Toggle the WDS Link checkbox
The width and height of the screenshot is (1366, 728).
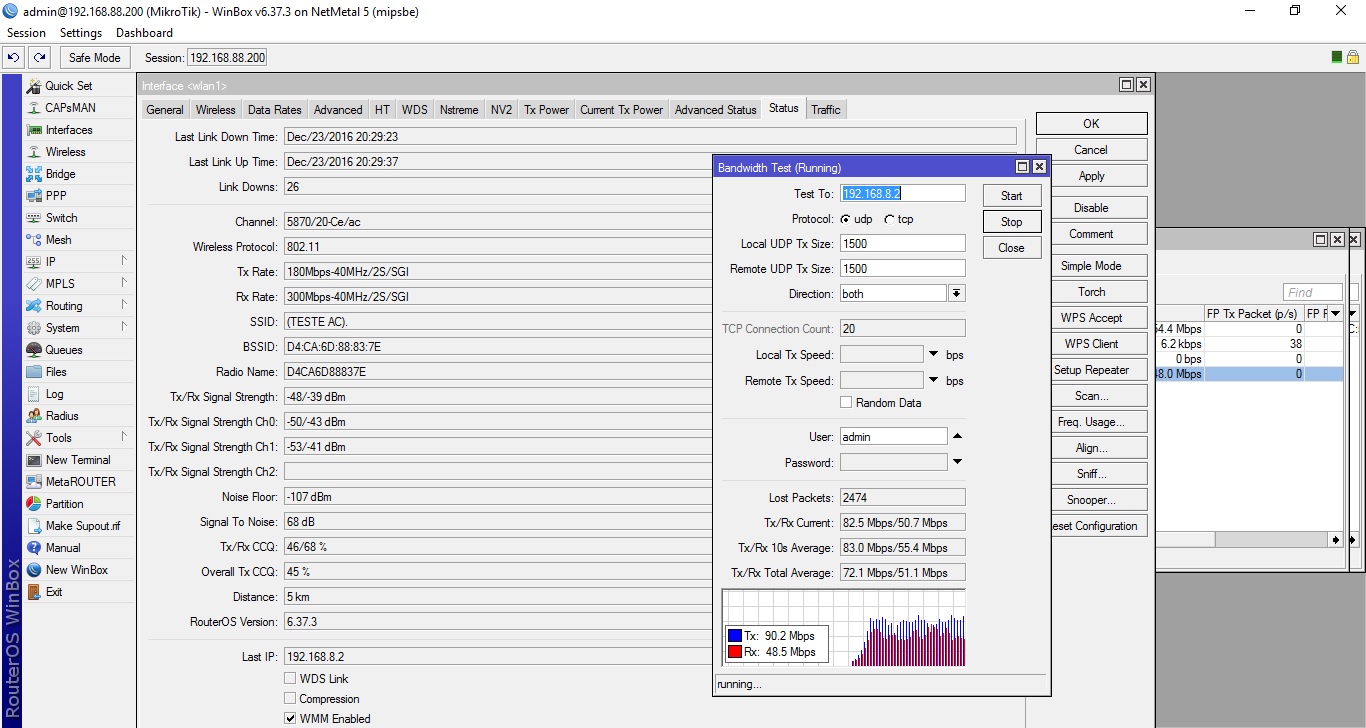pyautogui.click(x=290, y=679)
